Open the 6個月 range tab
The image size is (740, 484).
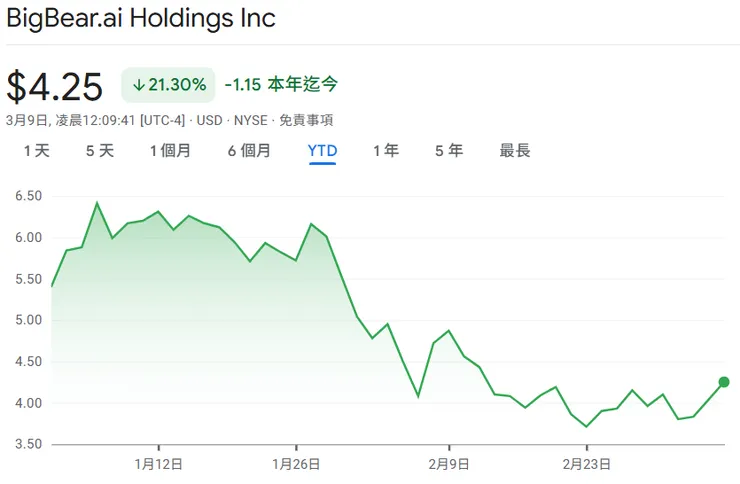(249, 151)
